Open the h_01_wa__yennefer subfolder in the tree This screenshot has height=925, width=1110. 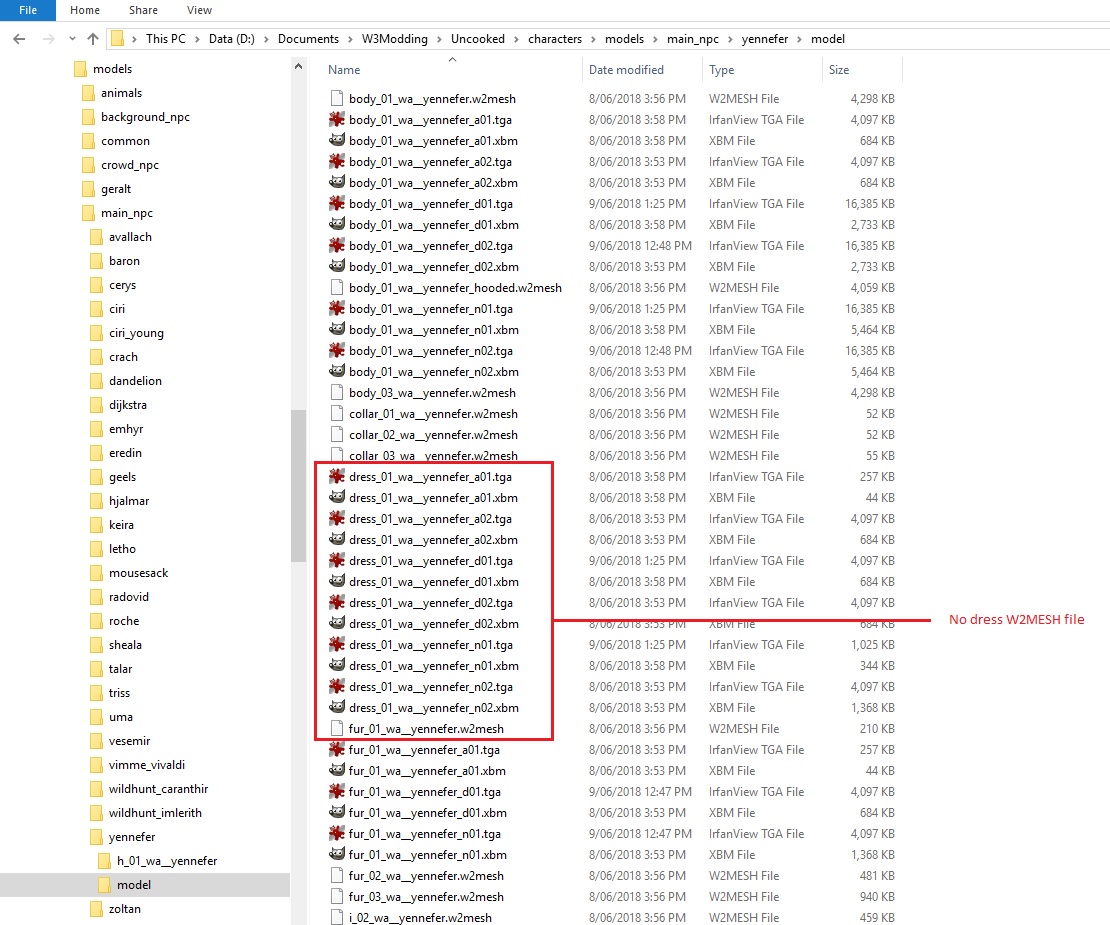pyautogui.click(x=167, y=861)
